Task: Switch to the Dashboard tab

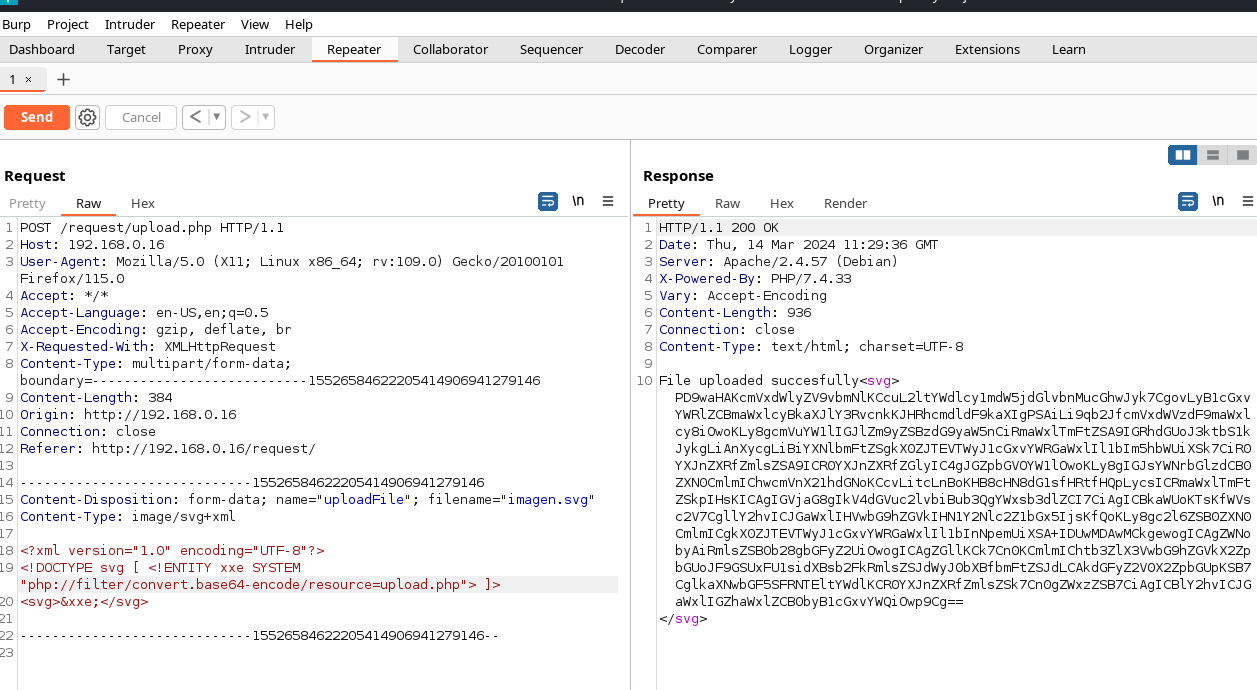Action: click(x=42, y=49)
